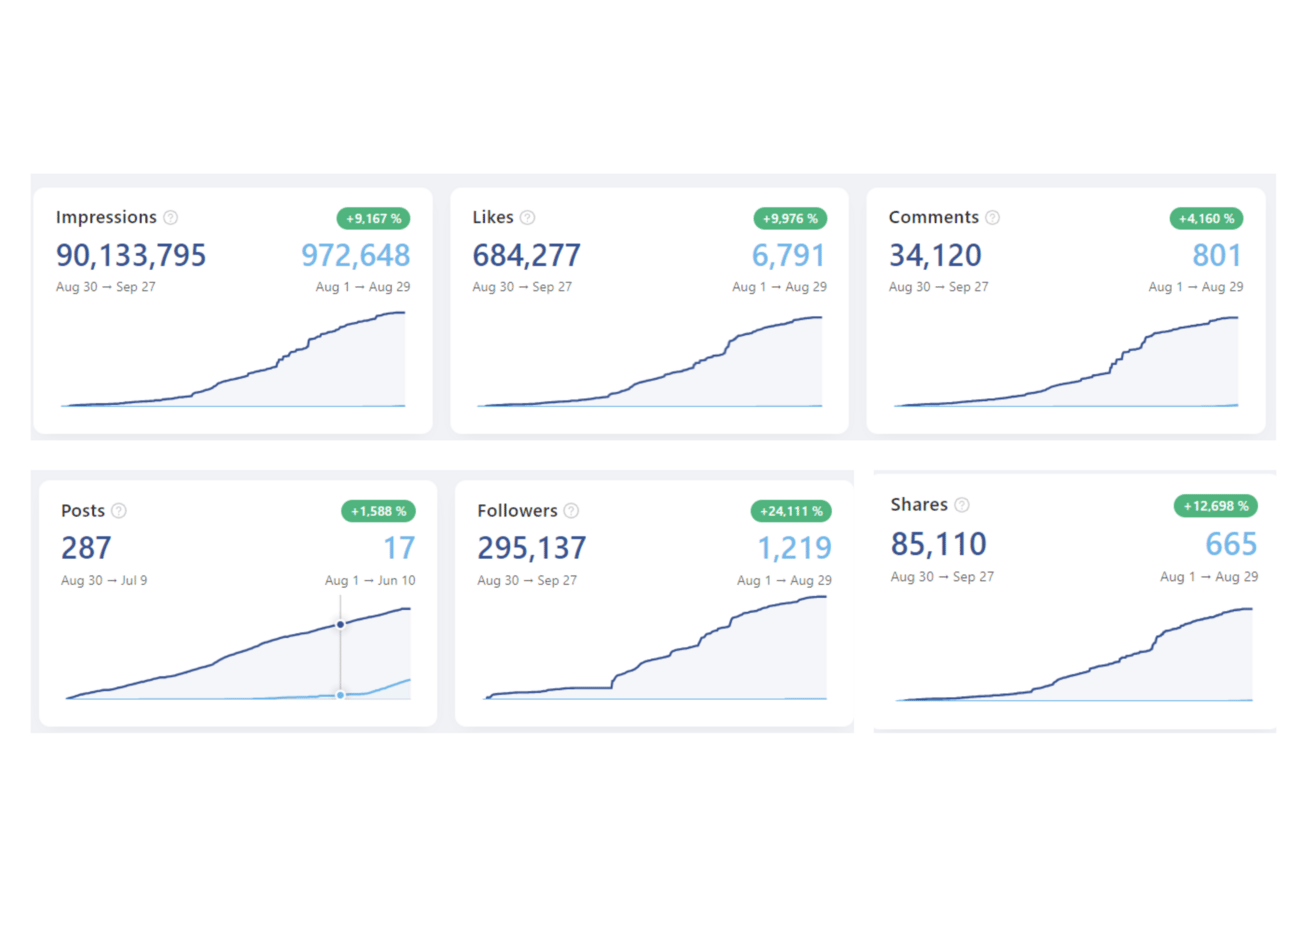Click the previous-period 972,648 impressions value
Image resolution: width=1292 pixels, height=940 pixels.
(x=356, y=256)
